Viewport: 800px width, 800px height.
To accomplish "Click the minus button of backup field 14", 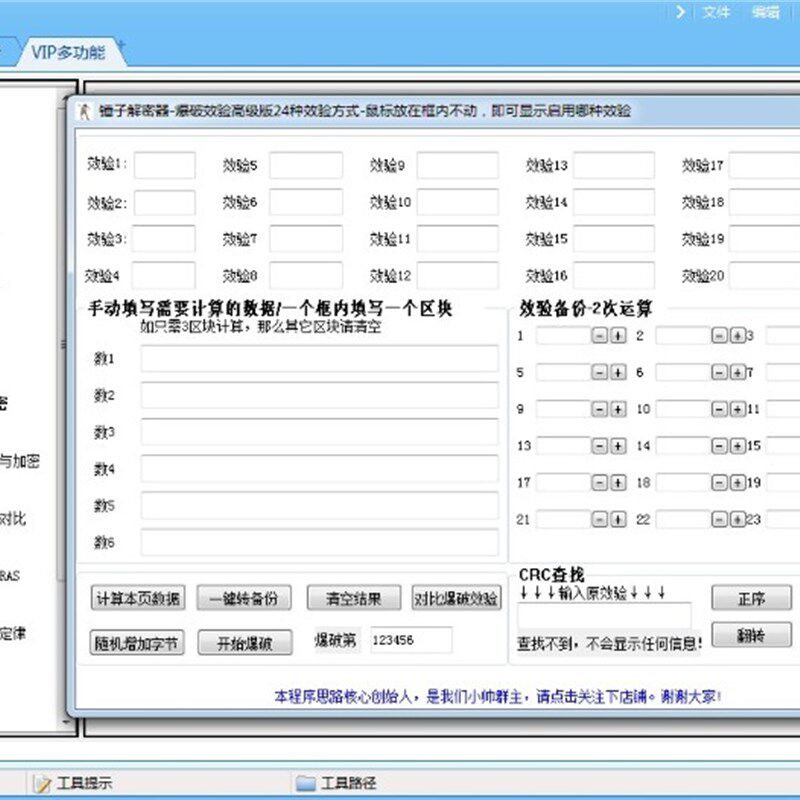I will point(719,446).
